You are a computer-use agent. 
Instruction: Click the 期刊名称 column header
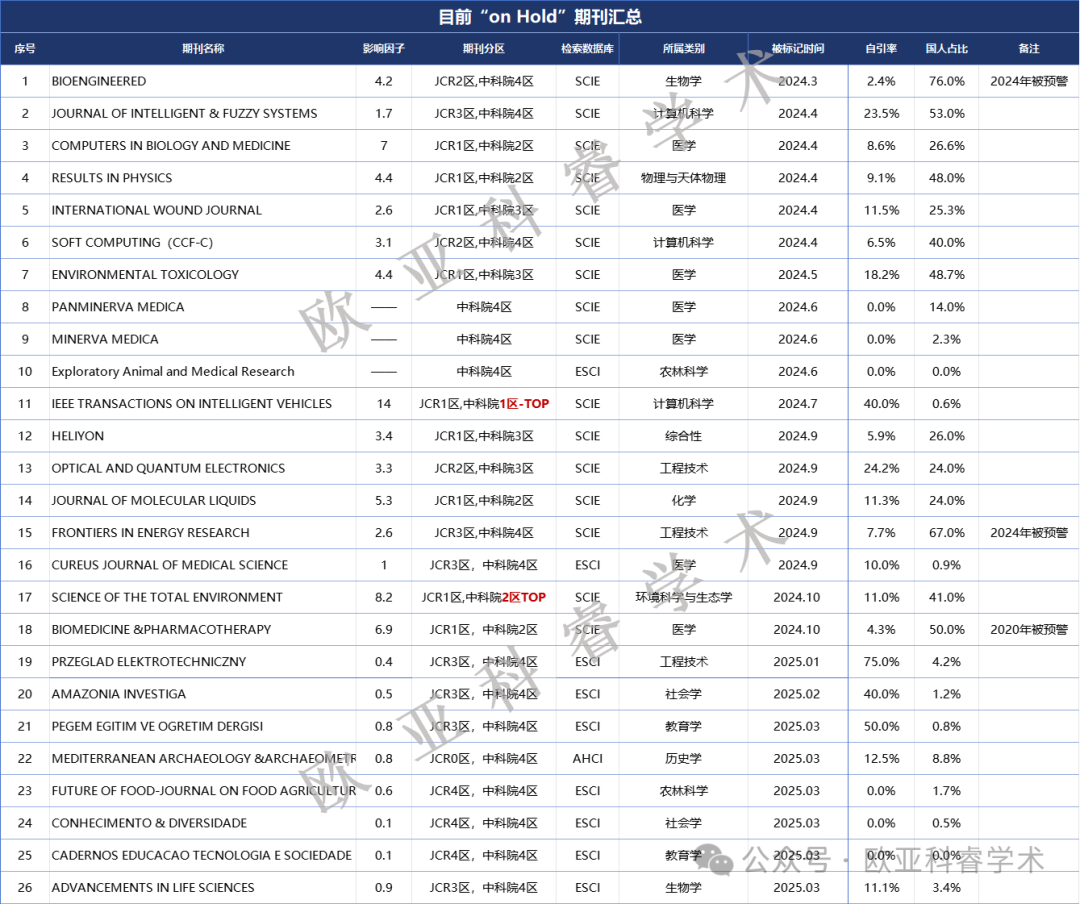(202, 49)
